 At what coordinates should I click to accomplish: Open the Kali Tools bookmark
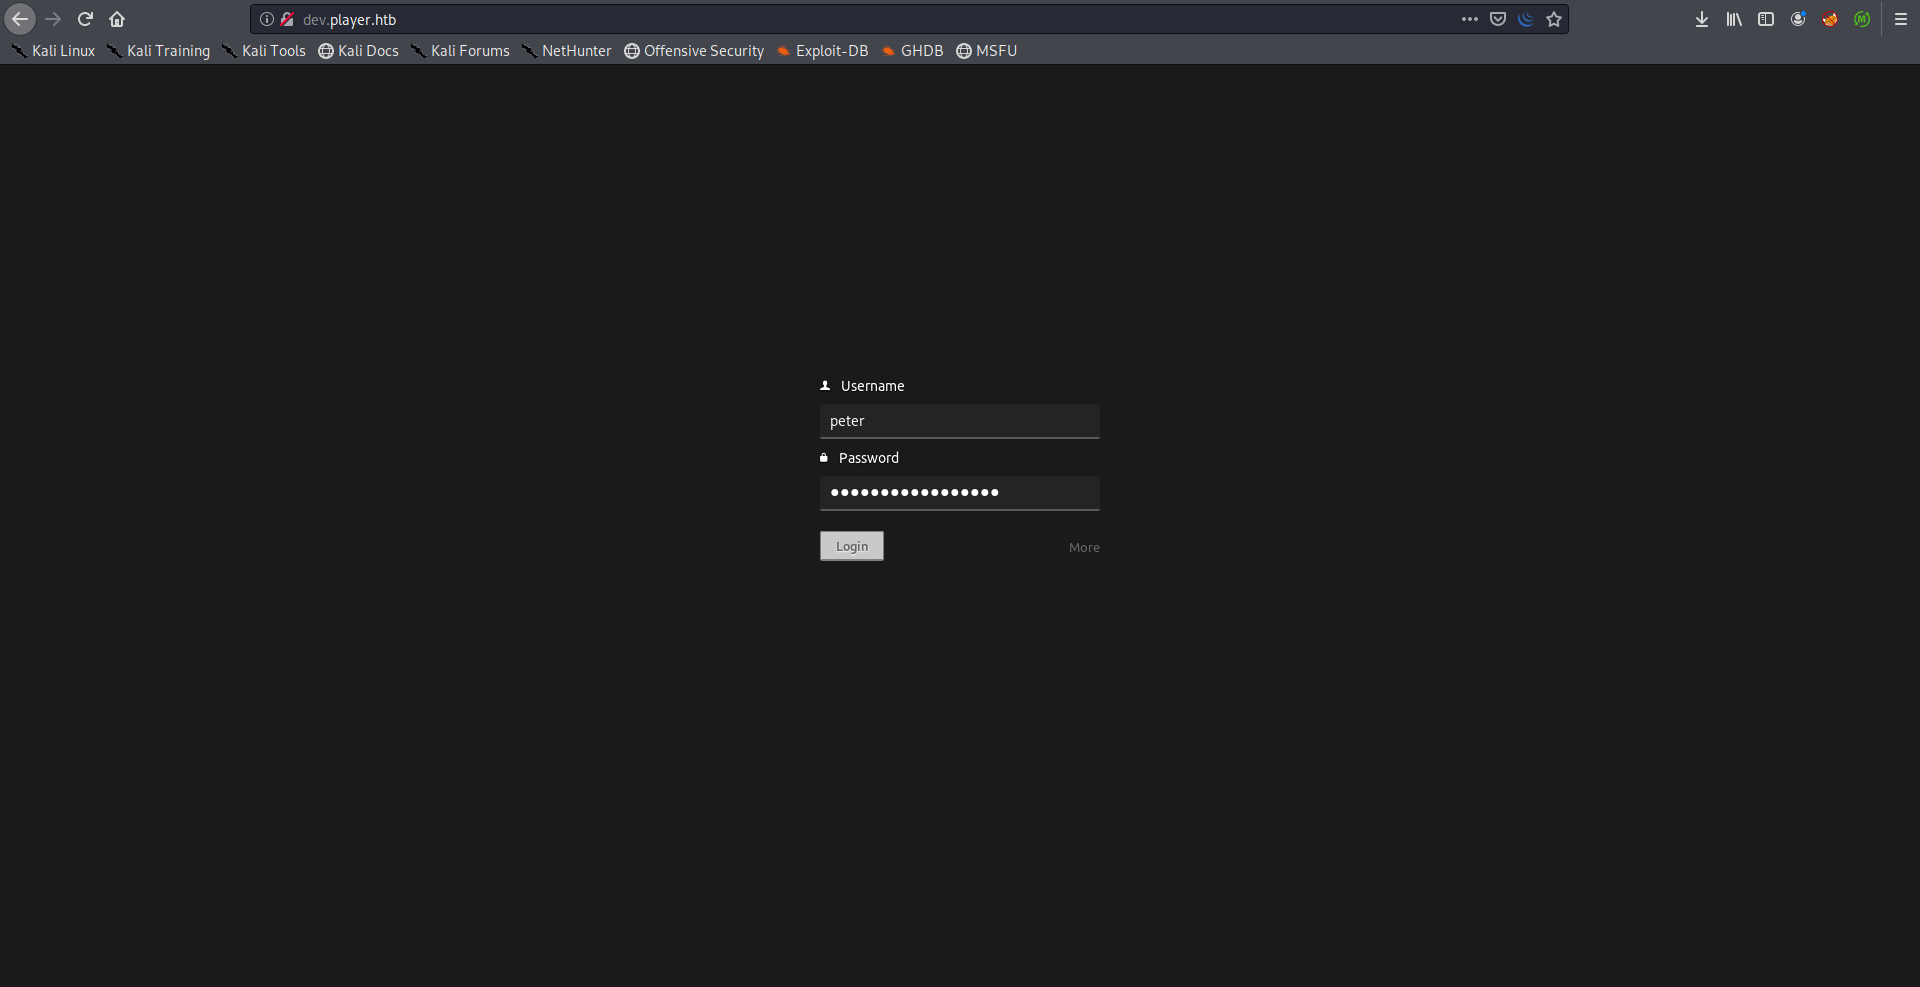[264, 51]
